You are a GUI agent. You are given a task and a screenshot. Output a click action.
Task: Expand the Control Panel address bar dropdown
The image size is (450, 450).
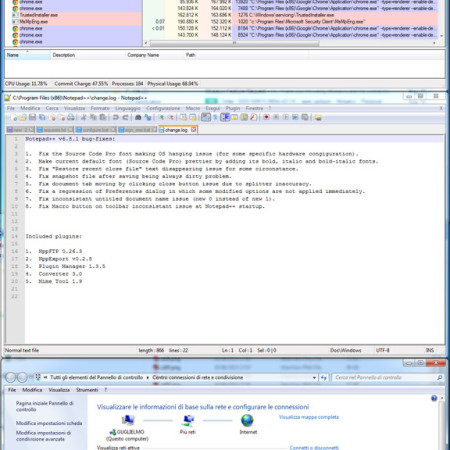[x=314, y=378]
